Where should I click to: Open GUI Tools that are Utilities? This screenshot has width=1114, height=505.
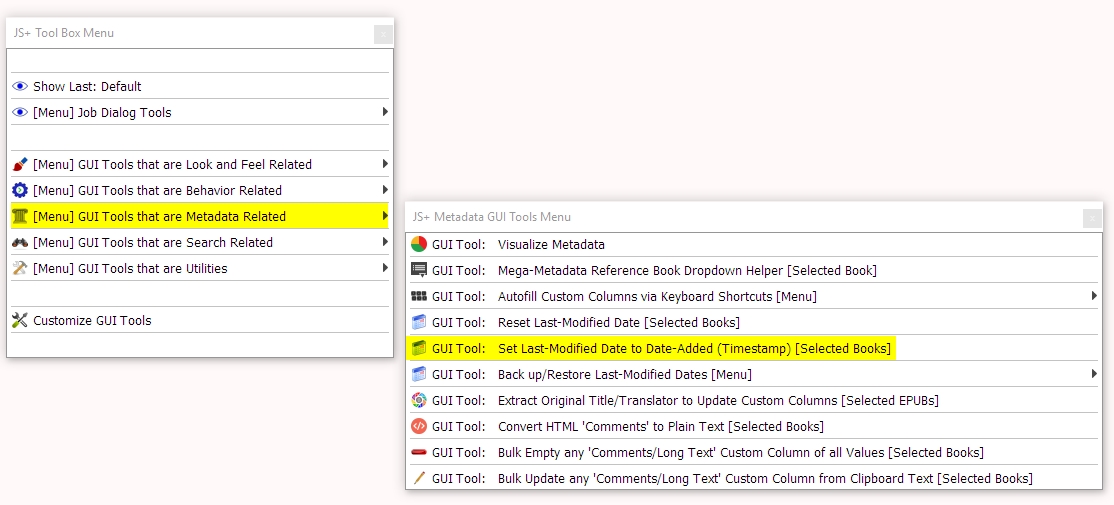pos(200,268)
